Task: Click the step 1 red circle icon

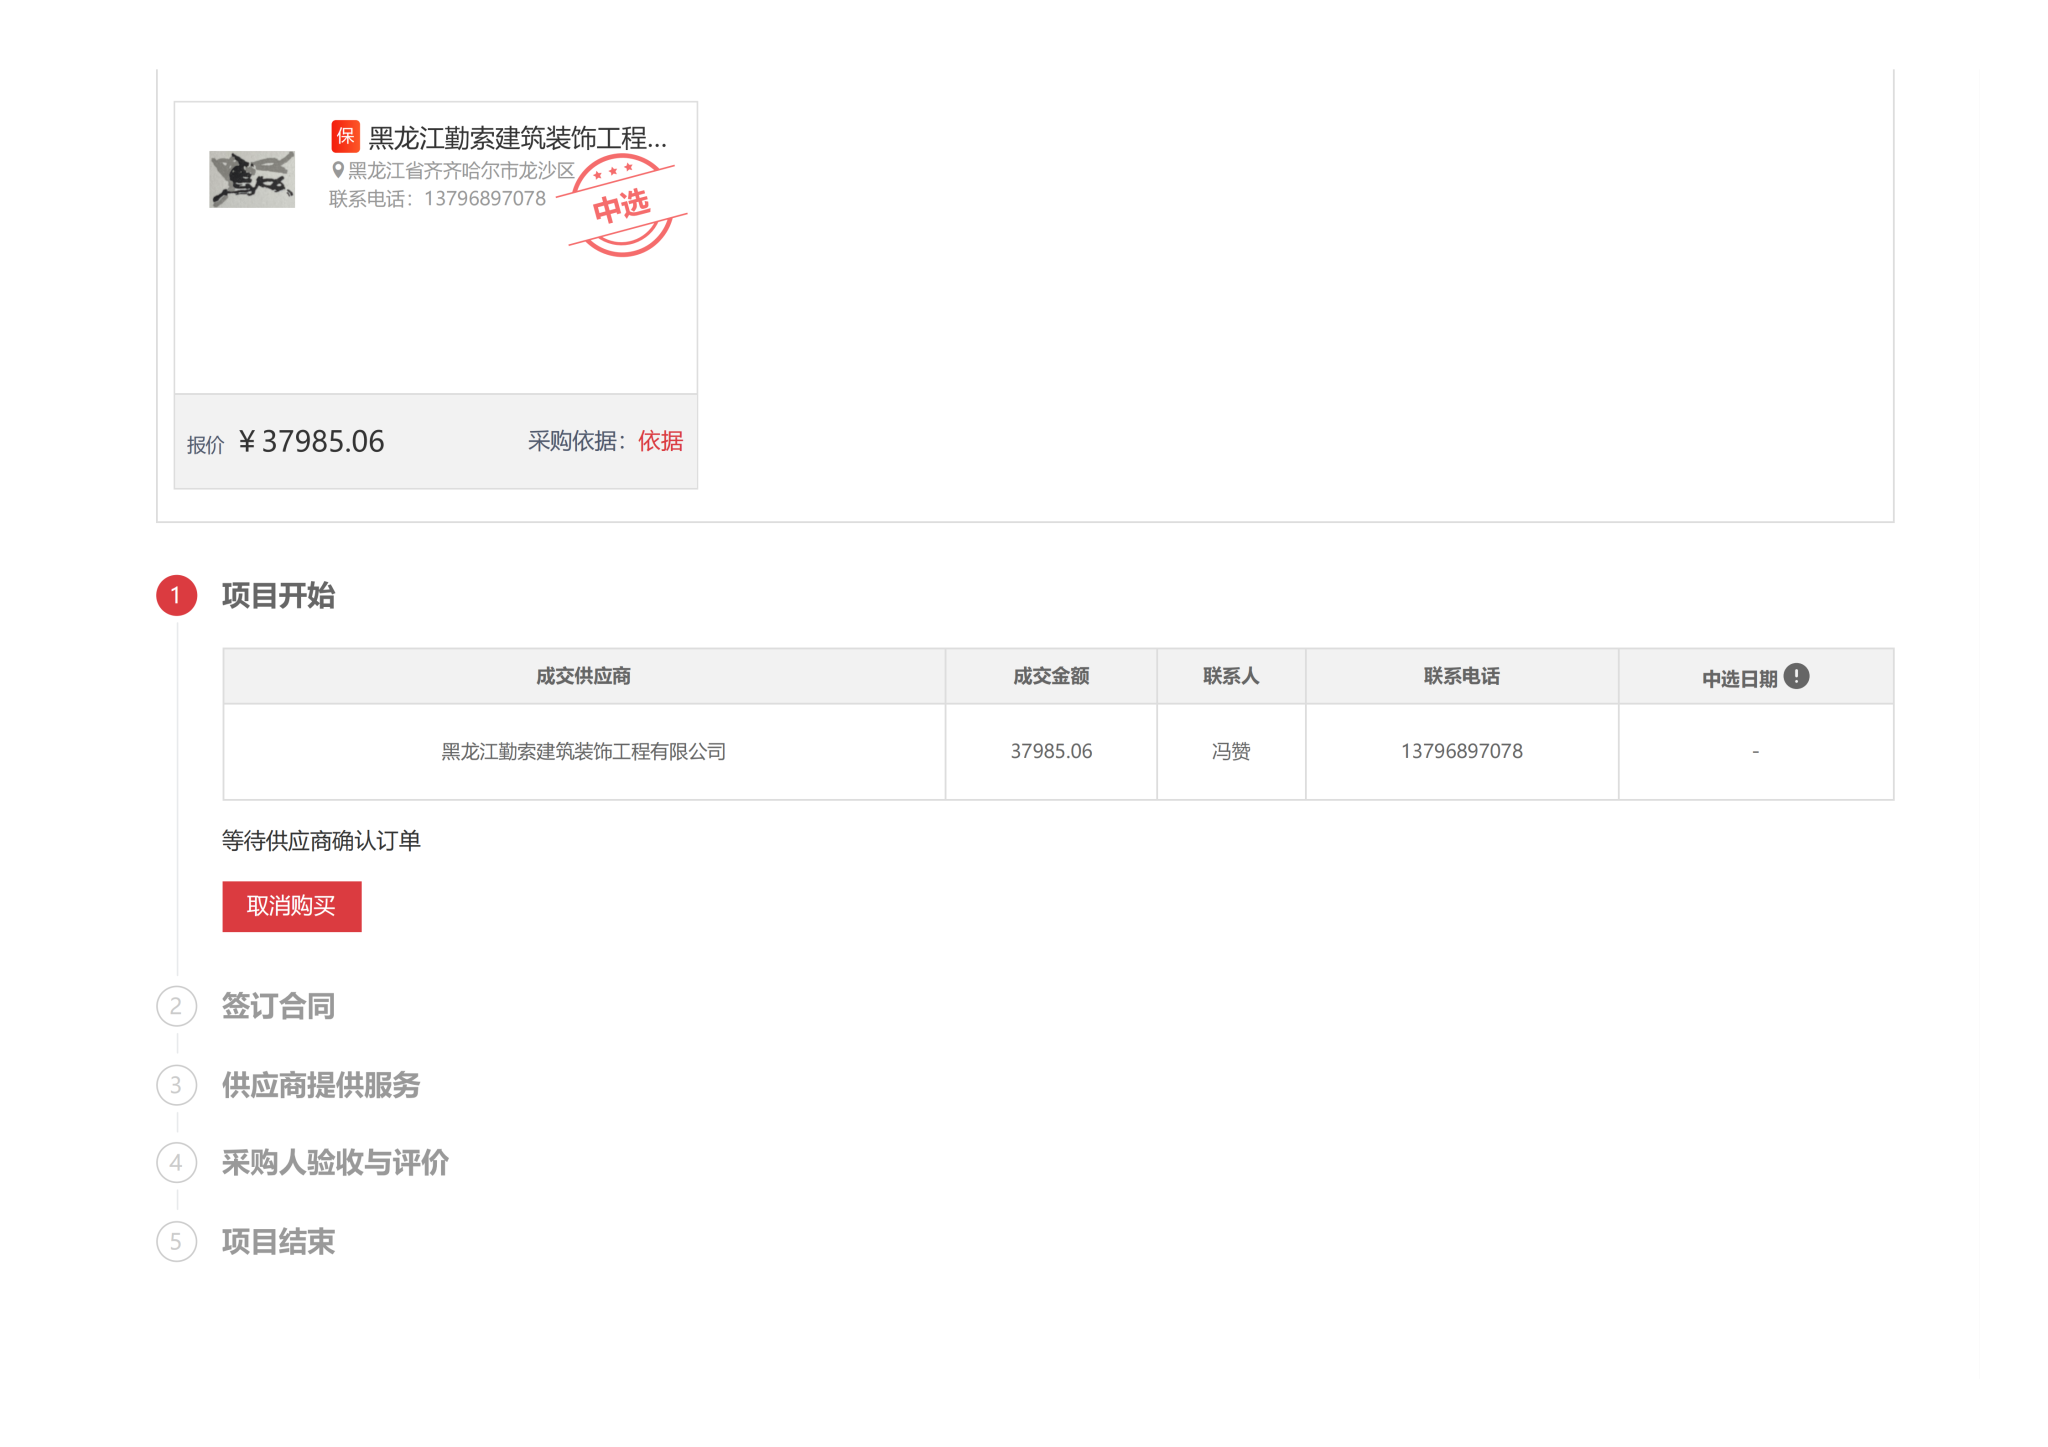Action: [x=176, y=596]
